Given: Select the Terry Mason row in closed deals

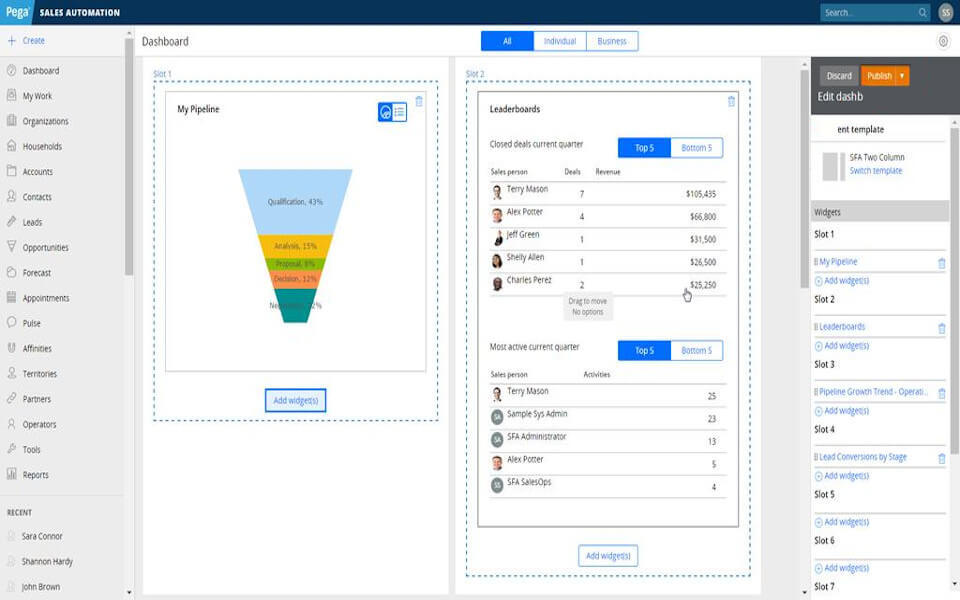Looking at the screenshot, I should tap(608, 193).
